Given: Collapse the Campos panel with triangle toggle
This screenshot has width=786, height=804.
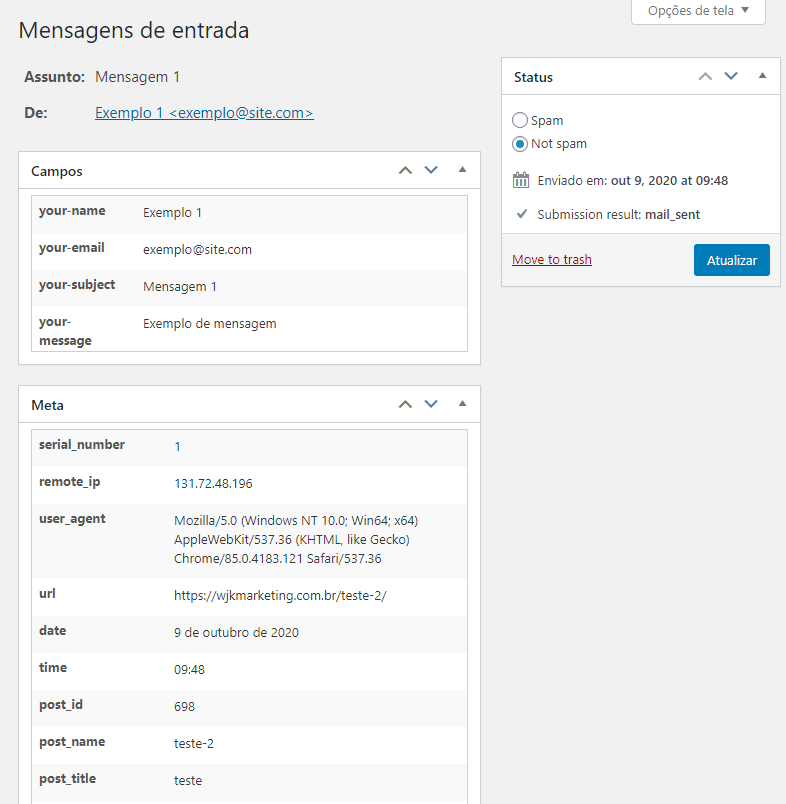Looking at the screenshot, I should tap(462, 170).
